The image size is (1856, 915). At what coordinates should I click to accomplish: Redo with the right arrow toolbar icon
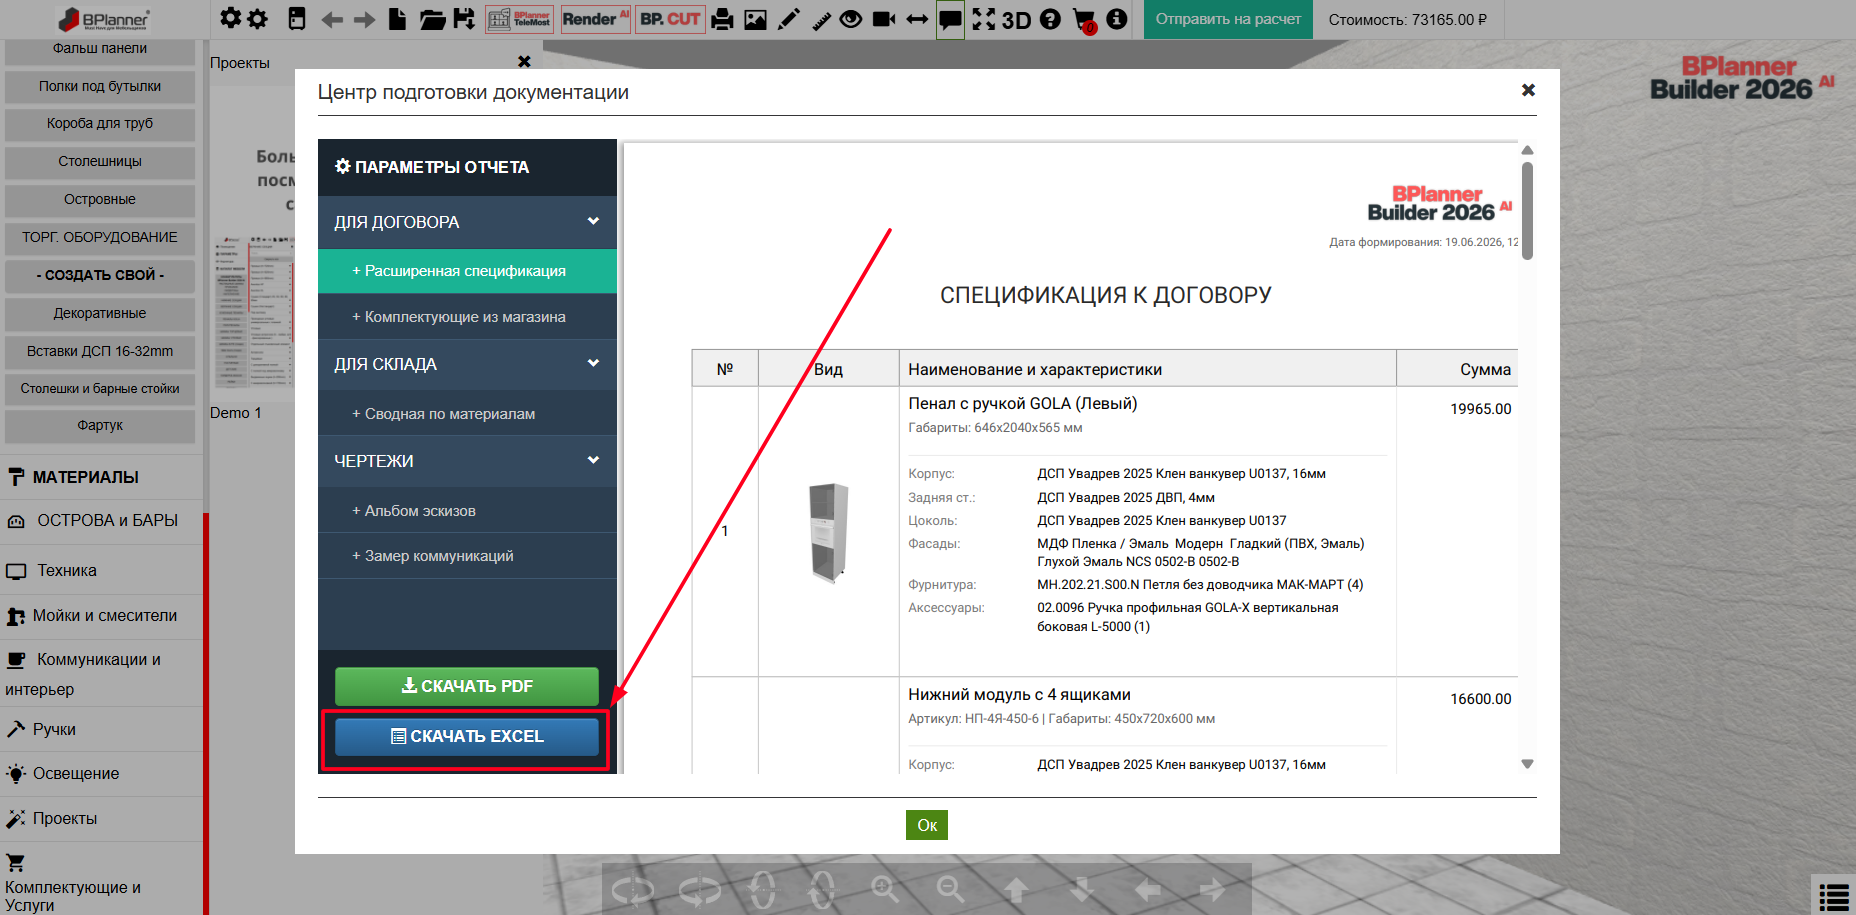[364, 20]
